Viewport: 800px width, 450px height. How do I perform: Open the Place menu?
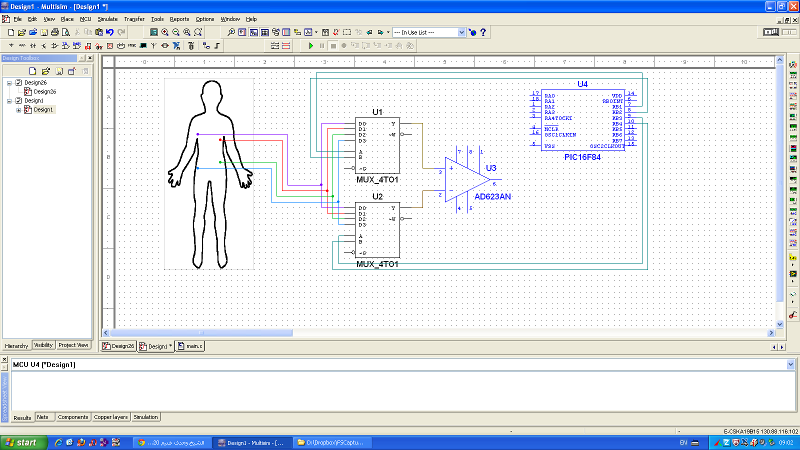(67, 19)
